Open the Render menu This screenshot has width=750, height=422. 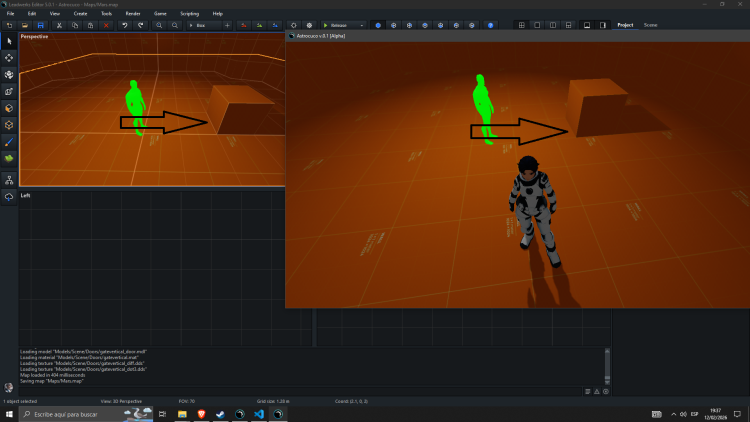pyautogui.click(x=133, y=13)
